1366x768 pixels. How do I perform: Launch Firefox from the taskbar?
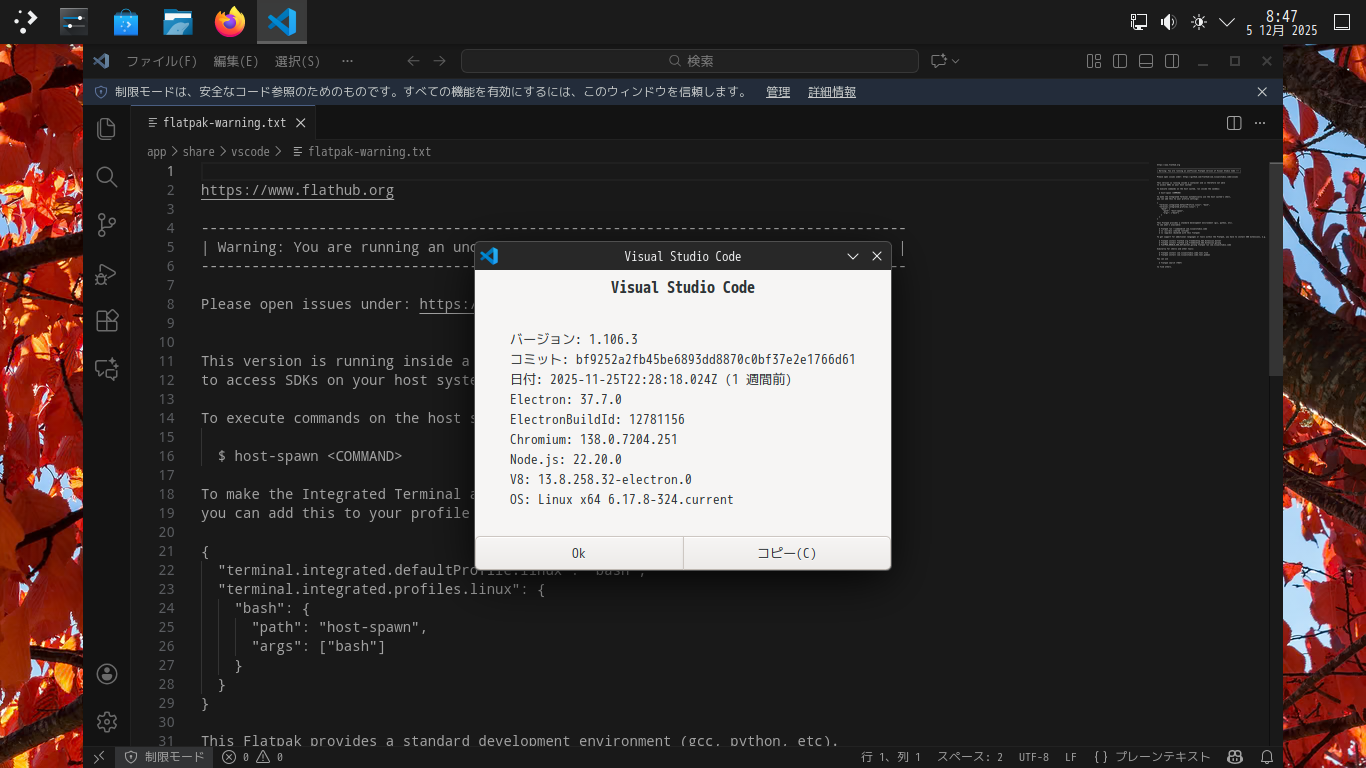click(230, 21)
